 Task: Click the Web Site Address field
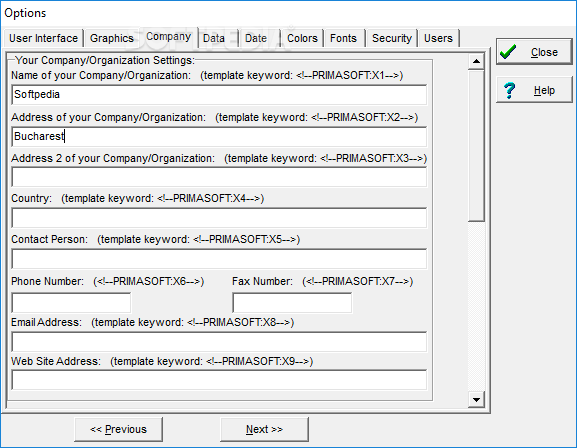click(x=219, y=380)
